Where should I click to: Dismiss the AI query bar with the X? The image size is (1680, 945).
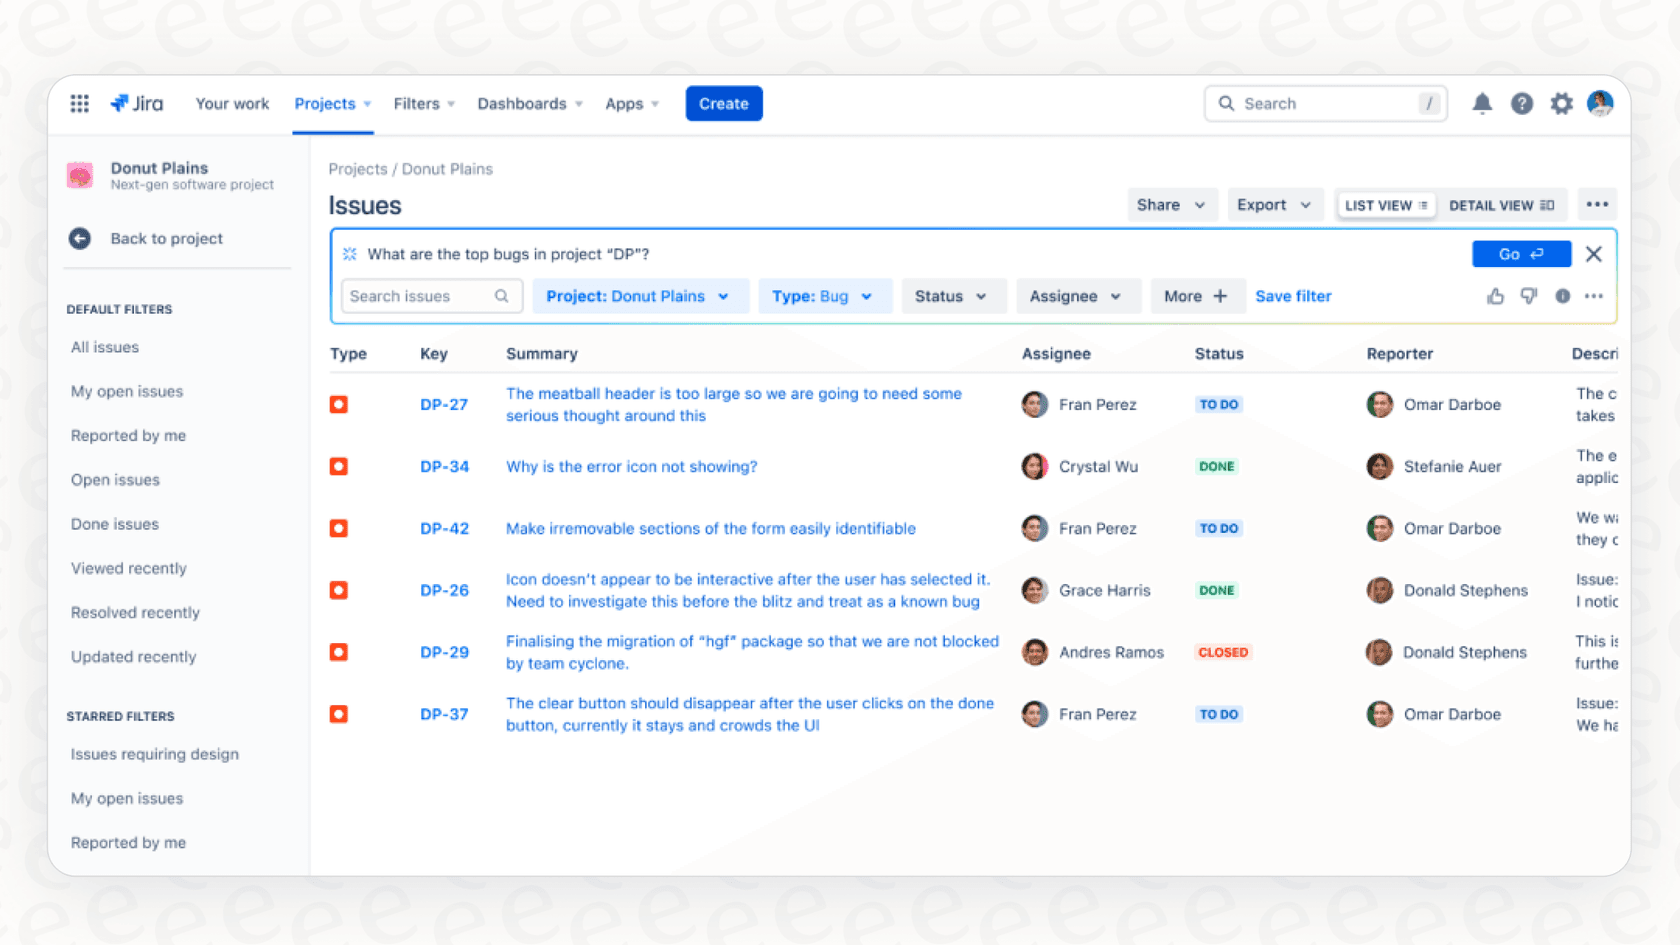[x=1593, y=254]
